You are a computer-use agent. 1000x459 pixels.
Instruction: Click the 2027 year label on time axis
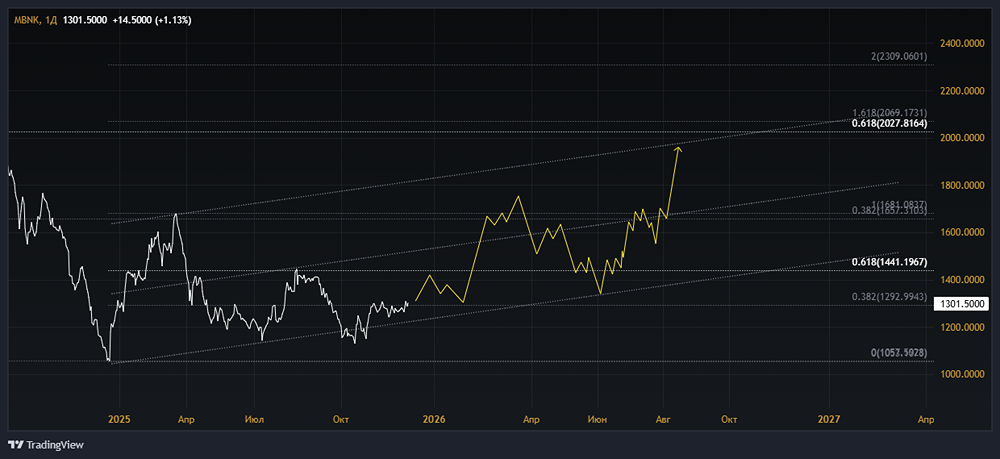[x=828, y=418]
